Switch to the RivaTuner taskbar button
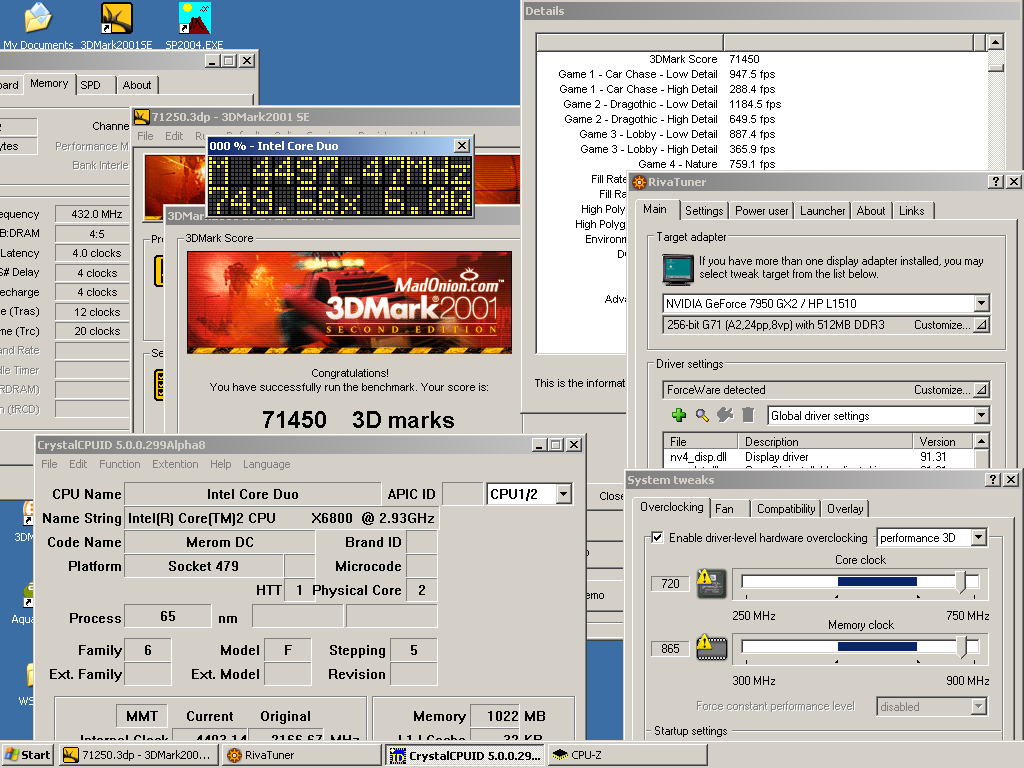1024x768 pixels. 303,755
